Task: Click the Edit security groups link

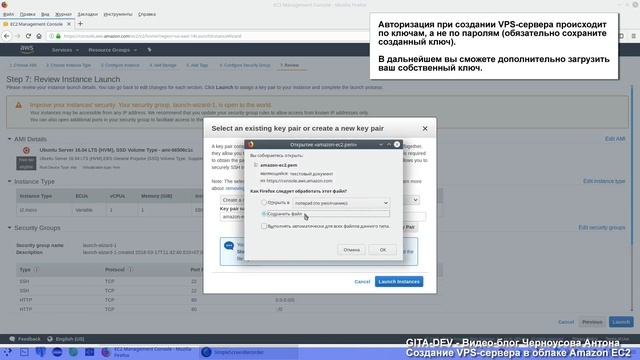Action: [x=602, y=227]
